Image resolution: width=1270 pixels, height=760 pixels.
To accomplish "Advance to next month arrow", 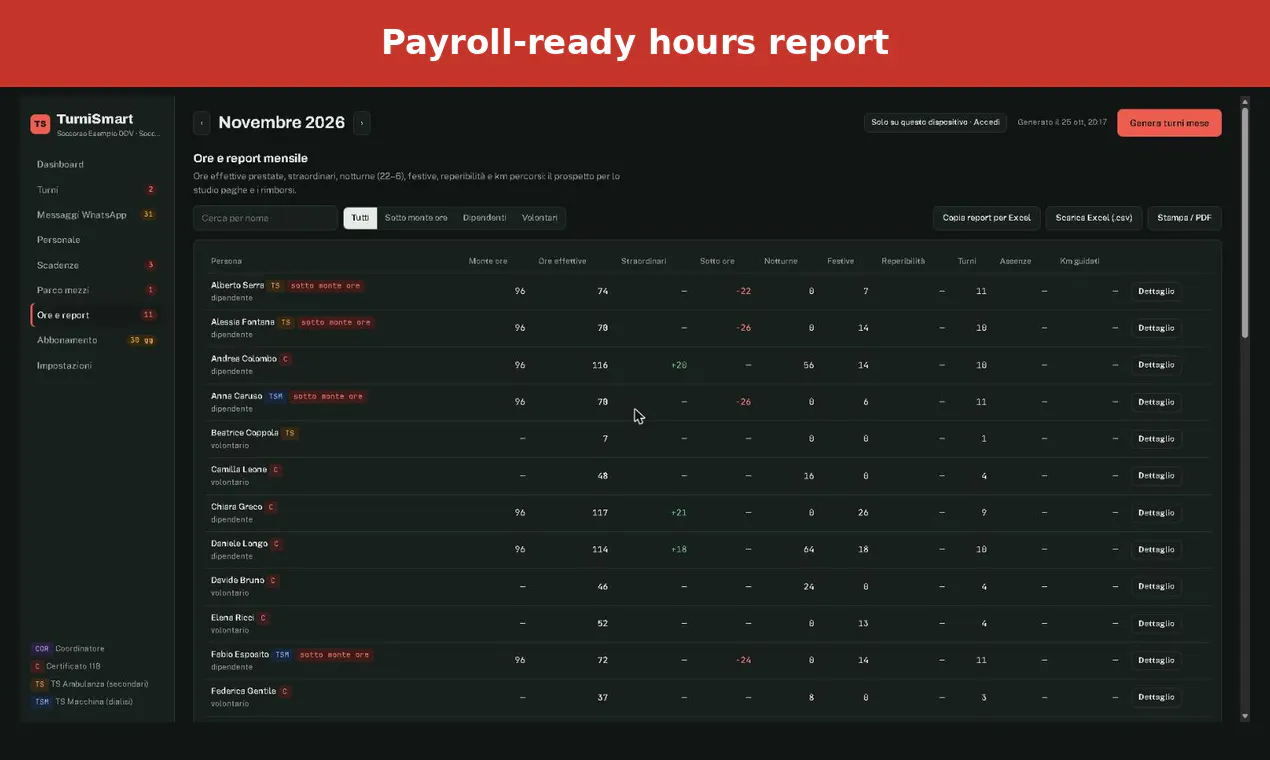I will point(361,123).
